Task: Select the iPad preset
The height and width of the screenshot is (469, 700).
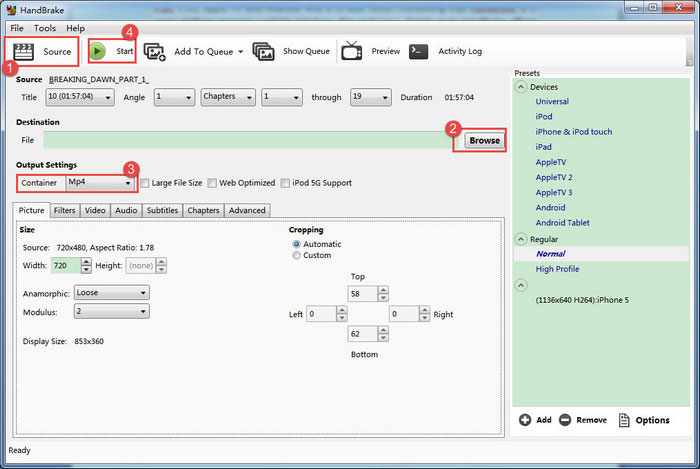Action: (543, 147)
